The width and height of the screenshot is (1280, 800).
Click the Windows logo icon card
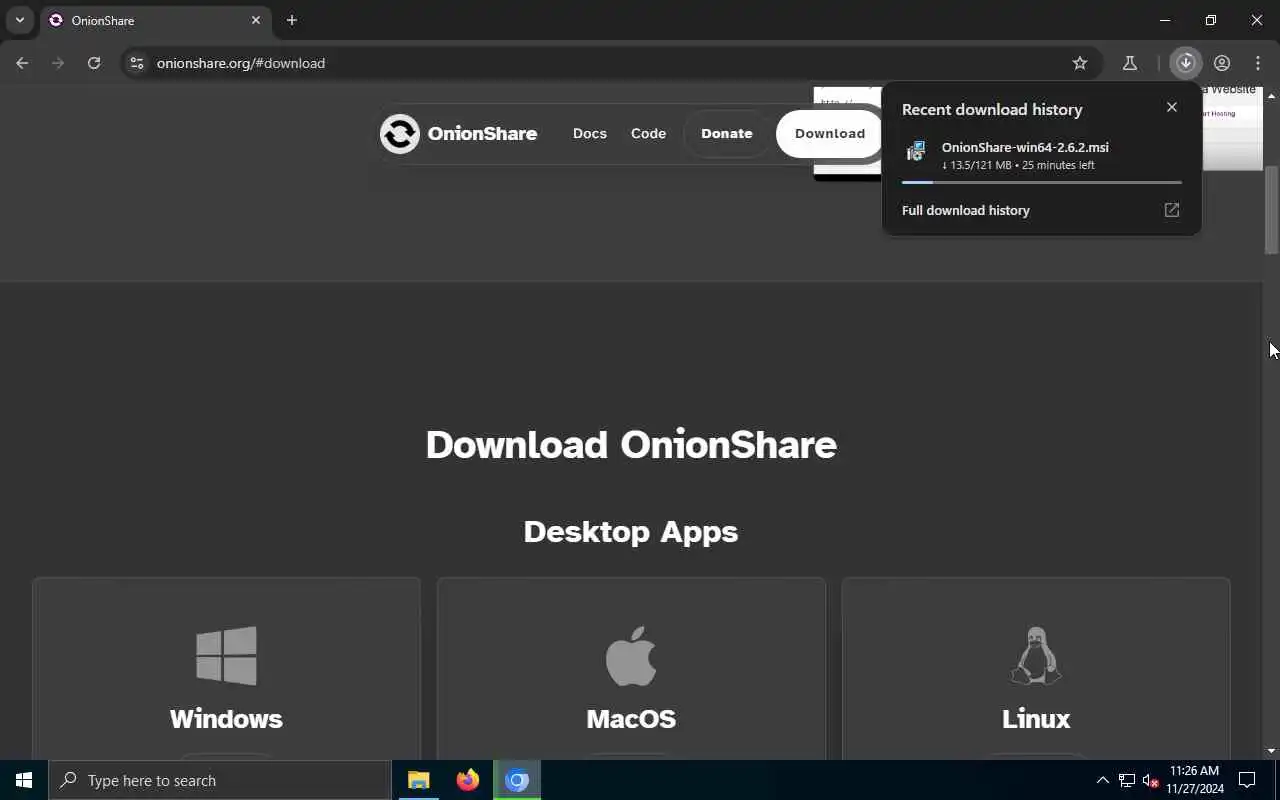pos(226,656)
